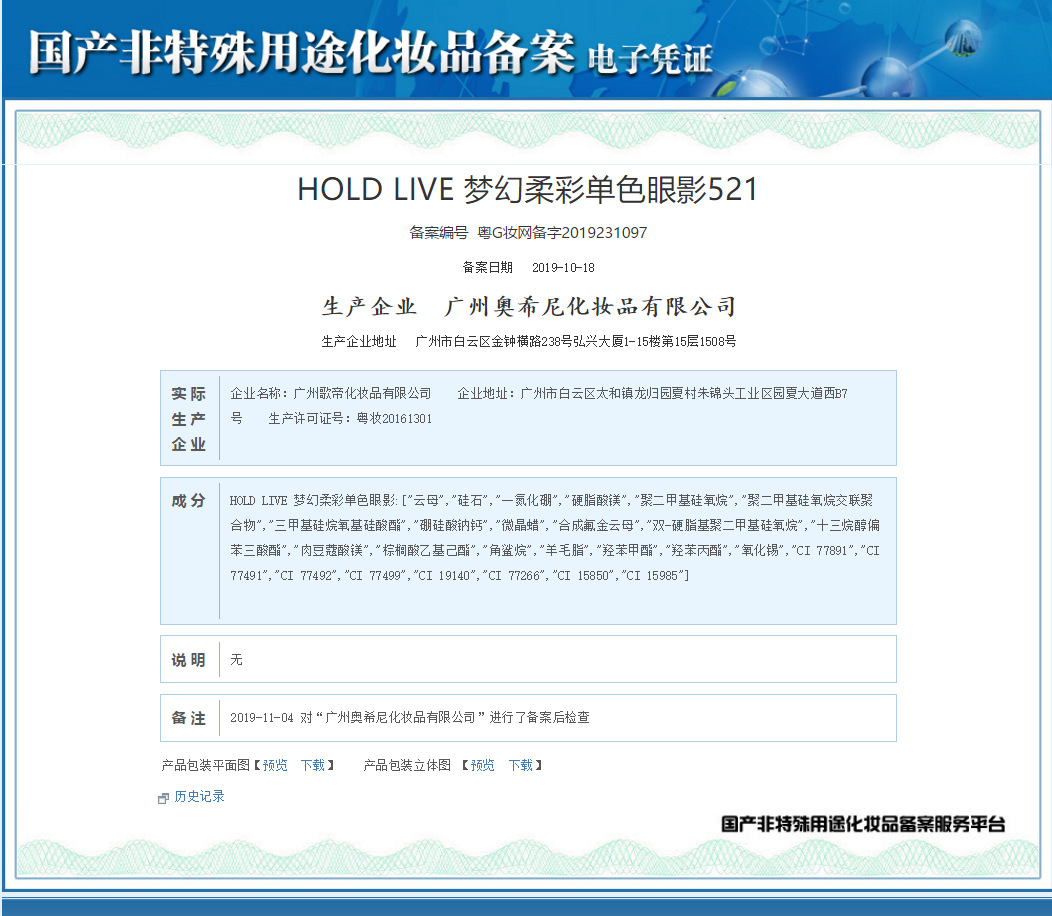Viewport: 1052px width, 916px height.
Task: Click the filing date 2019-10-18
Action: coord(564,268)
